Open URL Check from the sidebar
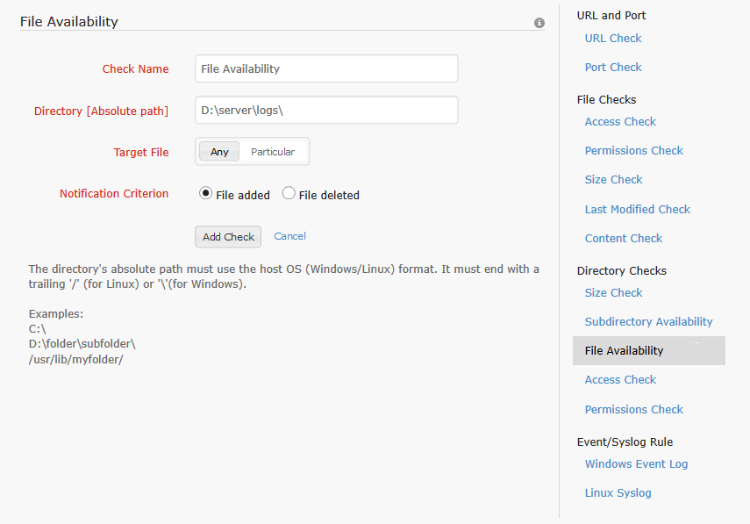750x524 pixels. click(x=613, y=38)
